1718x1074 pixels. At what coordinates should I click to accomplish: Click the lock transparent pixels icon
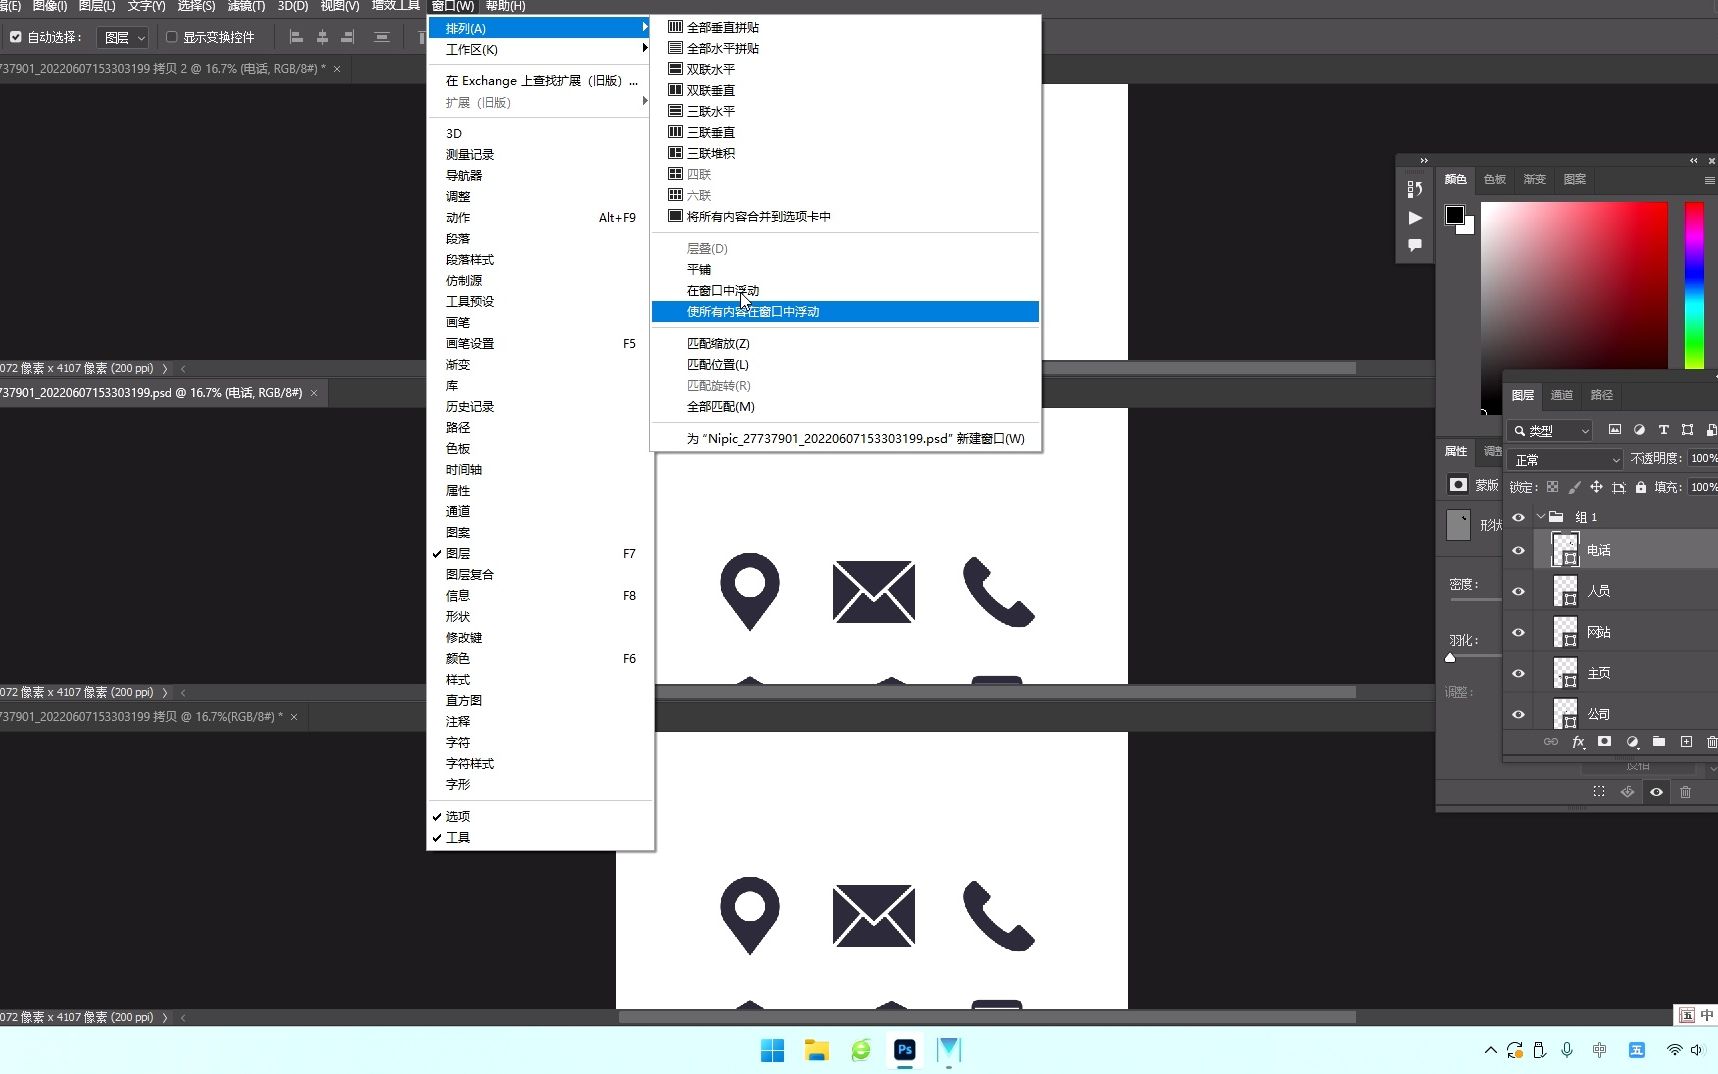click(x=1554, y=487)
